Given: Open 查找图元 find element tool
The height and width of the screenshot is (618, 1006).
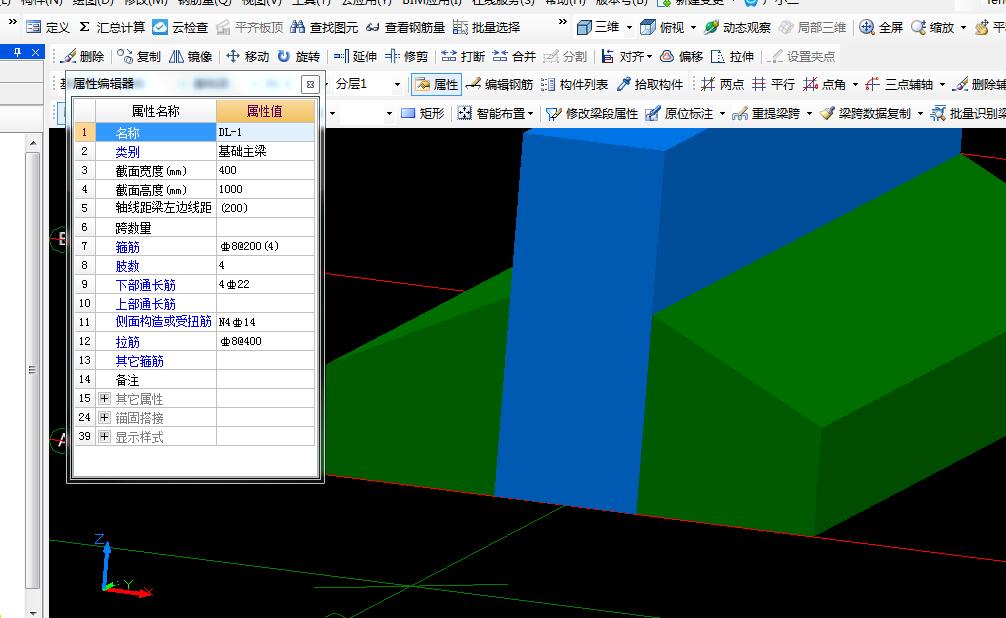Looking at the screenshot, I should tap(324, 27).
